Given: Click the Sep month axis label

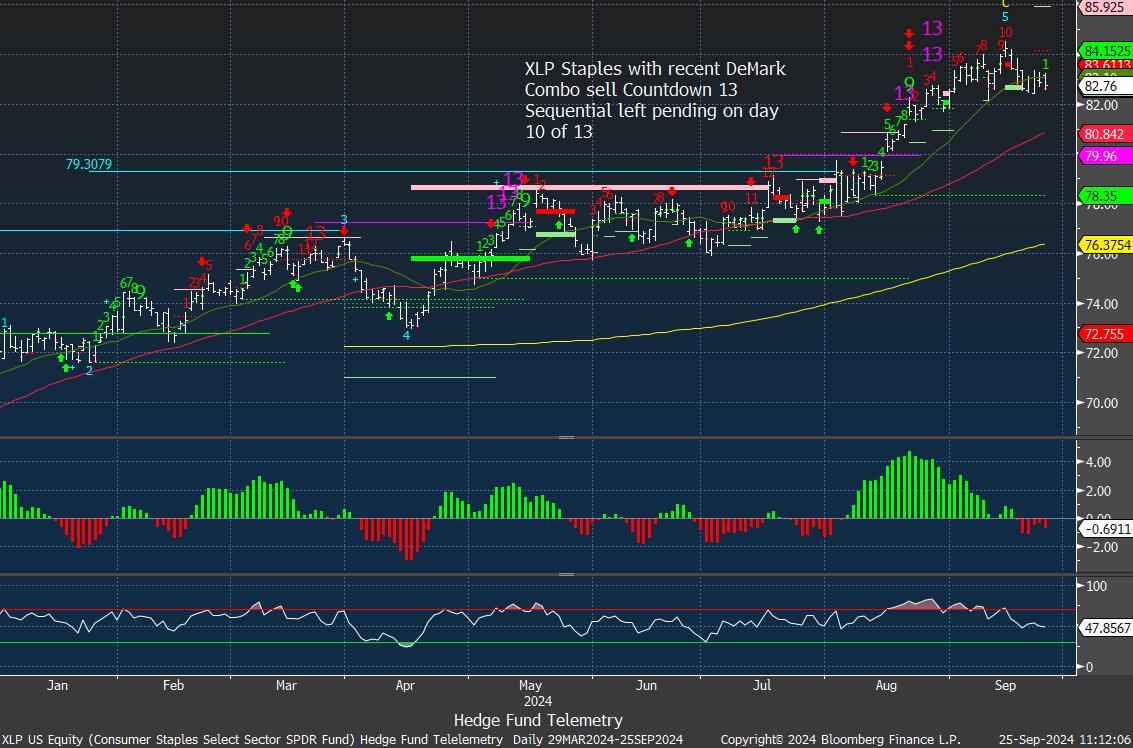Looking at the screenshot, I should (x=1005, y=685).
